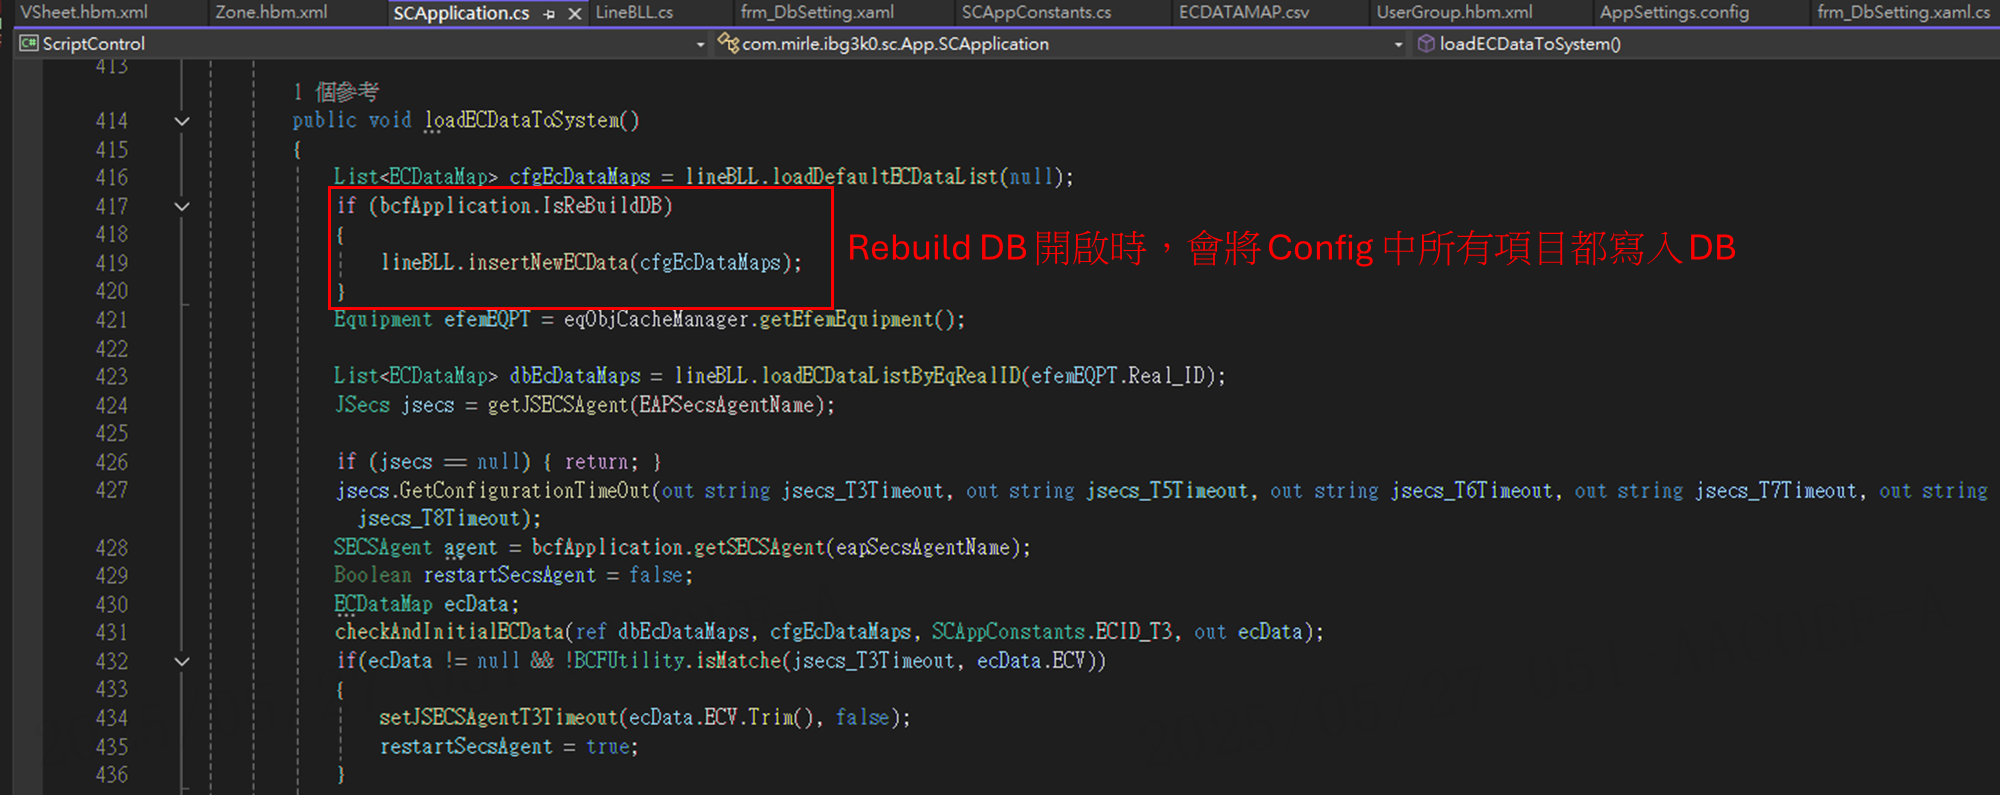2000x795 pixels.
Task: Open the frm_DbSetting.xaml tab
Action: click(817, 13)
